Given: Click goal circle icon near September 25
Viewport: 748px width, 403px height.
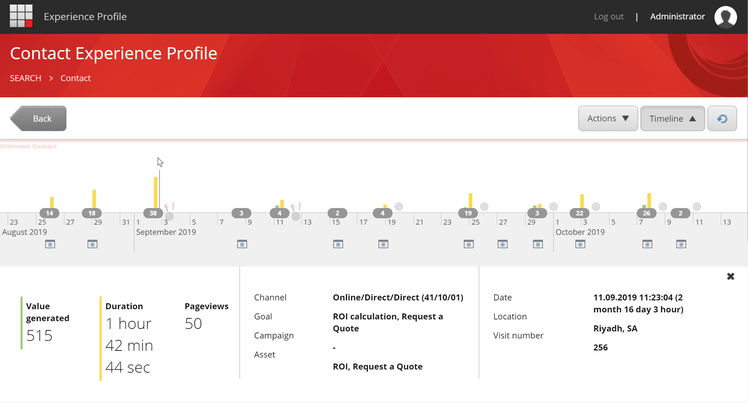Looking at the screenshot, I should pos(484,207).
